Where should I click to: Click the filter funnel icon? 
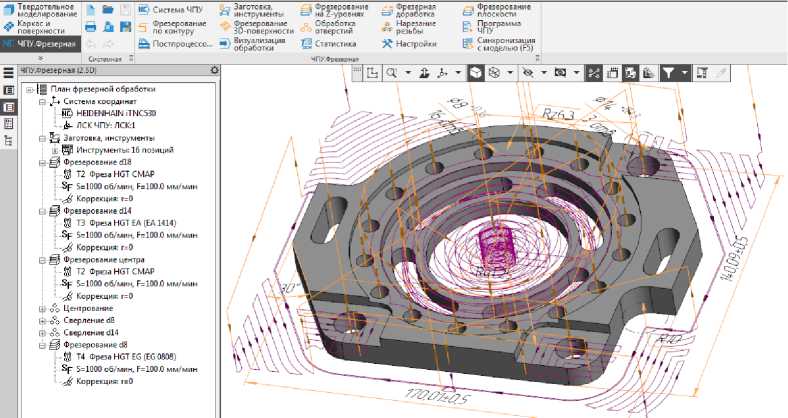(x=668, y=73)
